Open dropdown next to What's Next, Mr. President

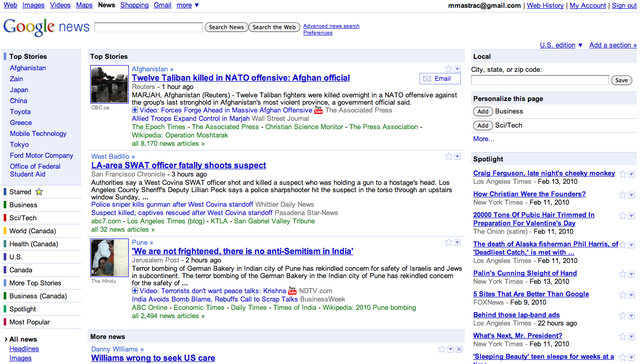pos(631,336)
